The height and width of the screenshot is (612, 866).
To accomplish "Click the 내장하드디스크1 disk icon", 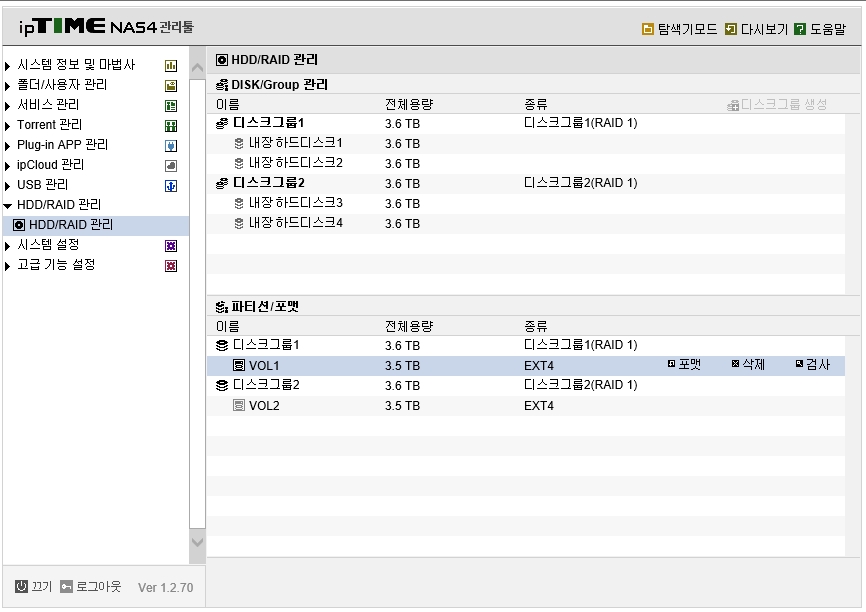I will tap(239, 143).
